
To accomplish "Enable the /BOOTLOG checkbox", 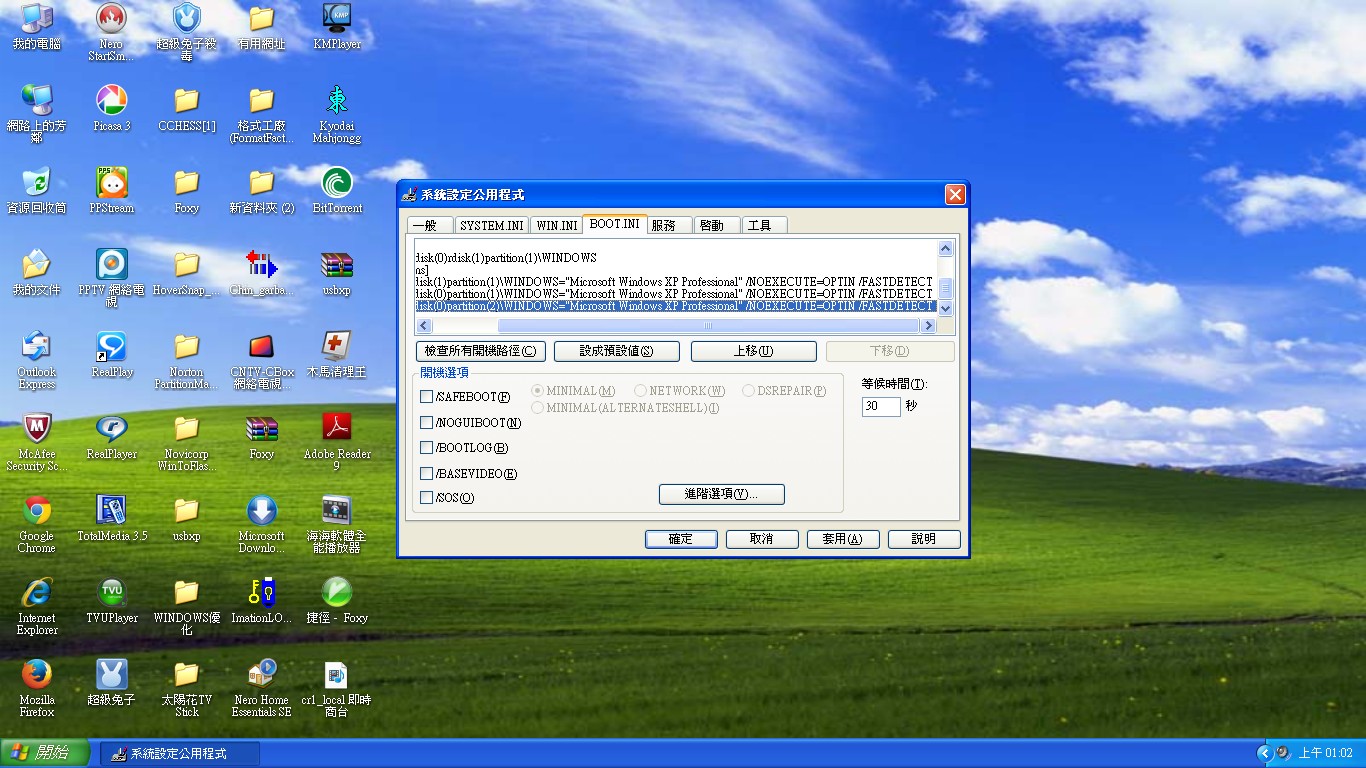I will [427, 447].
